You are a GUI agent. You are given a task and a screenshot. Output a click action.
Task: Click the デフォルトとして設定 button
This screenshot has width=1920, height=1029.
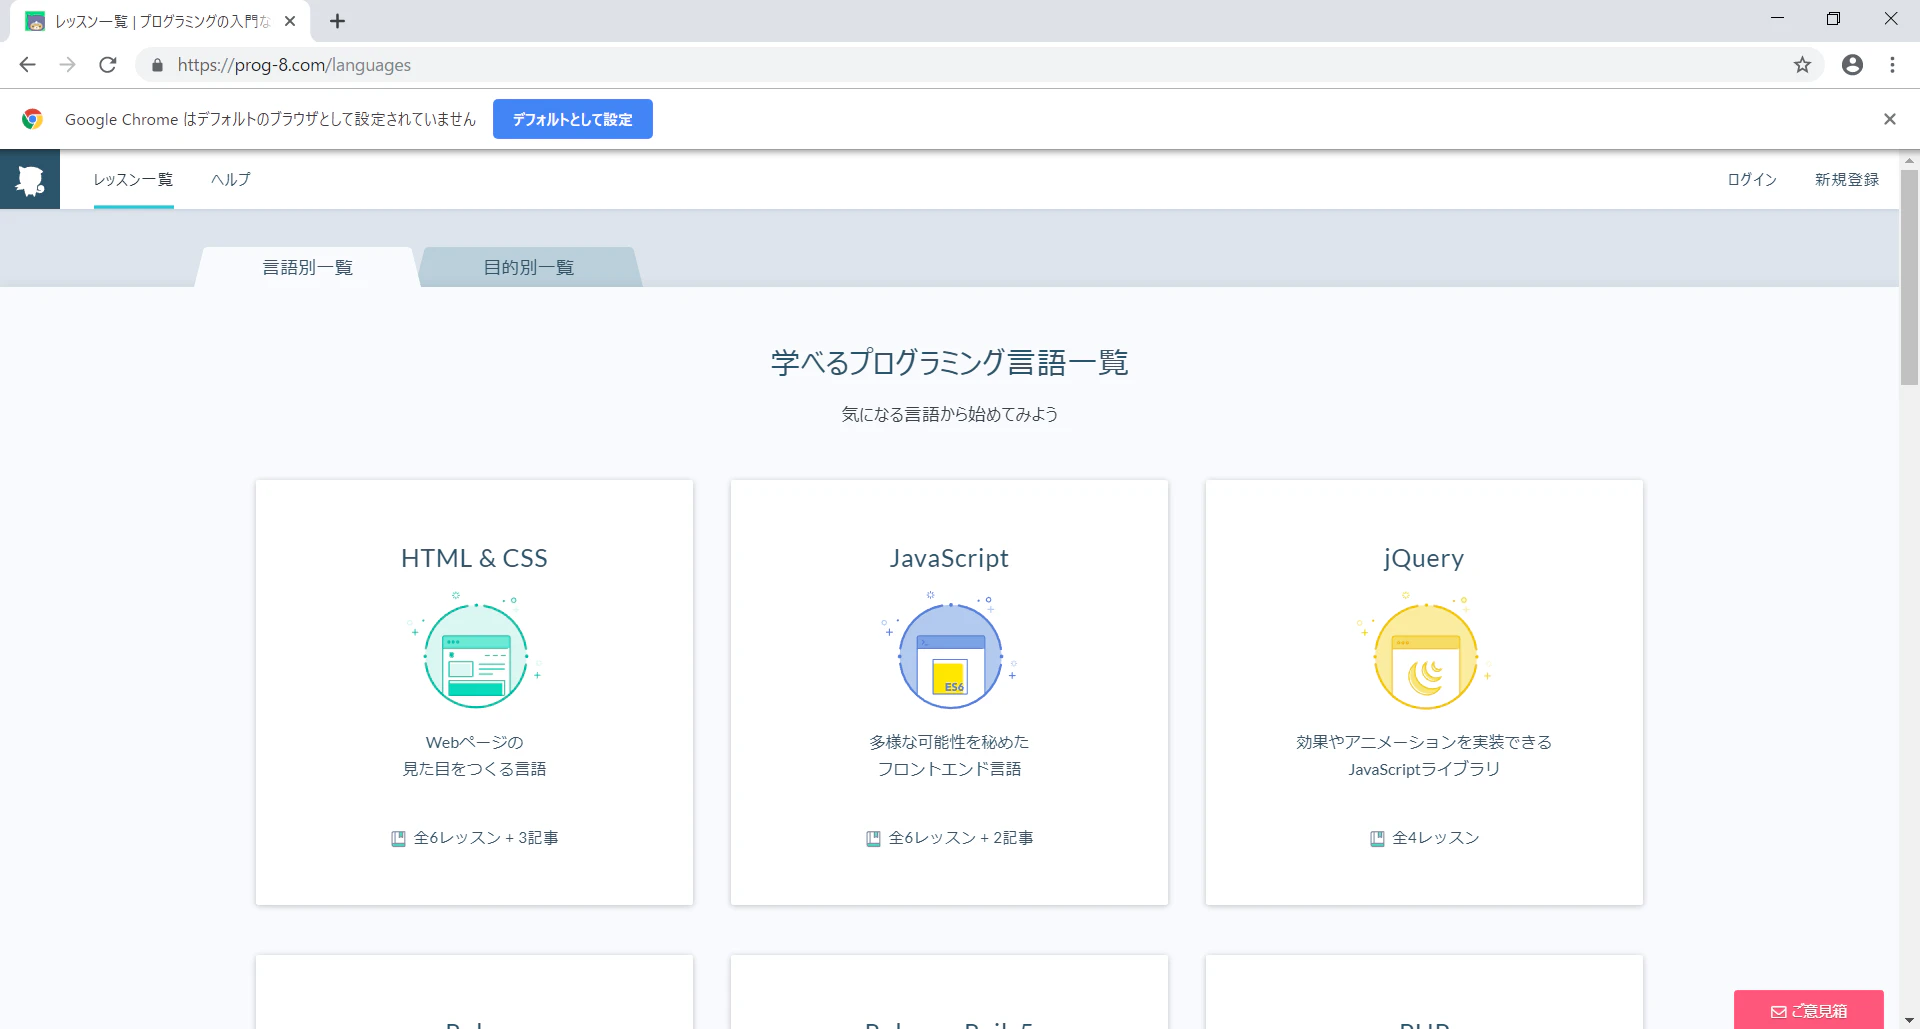572,119
